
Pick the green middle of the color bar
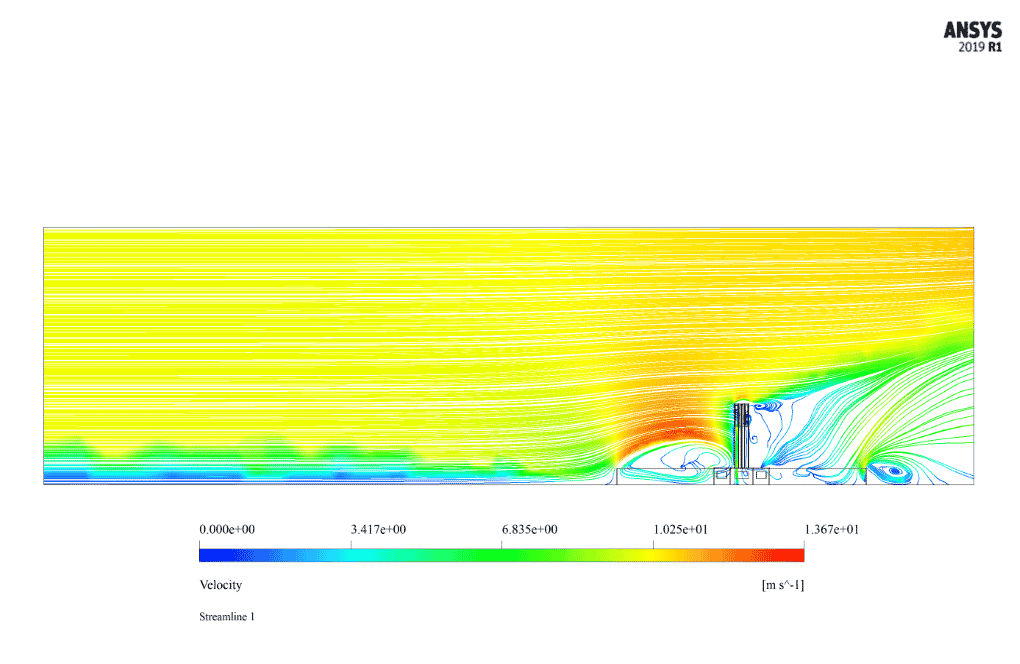pos(502,555)
